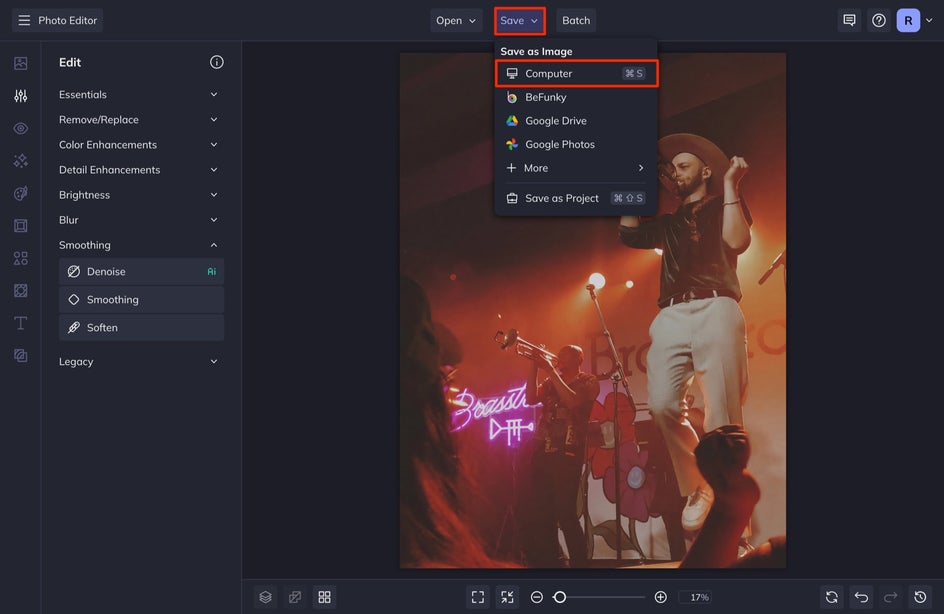This screenshot has height=614, width=944.
Task: Click the fit to screen icon
Action: pyautogui.click(x=478, y=597)
